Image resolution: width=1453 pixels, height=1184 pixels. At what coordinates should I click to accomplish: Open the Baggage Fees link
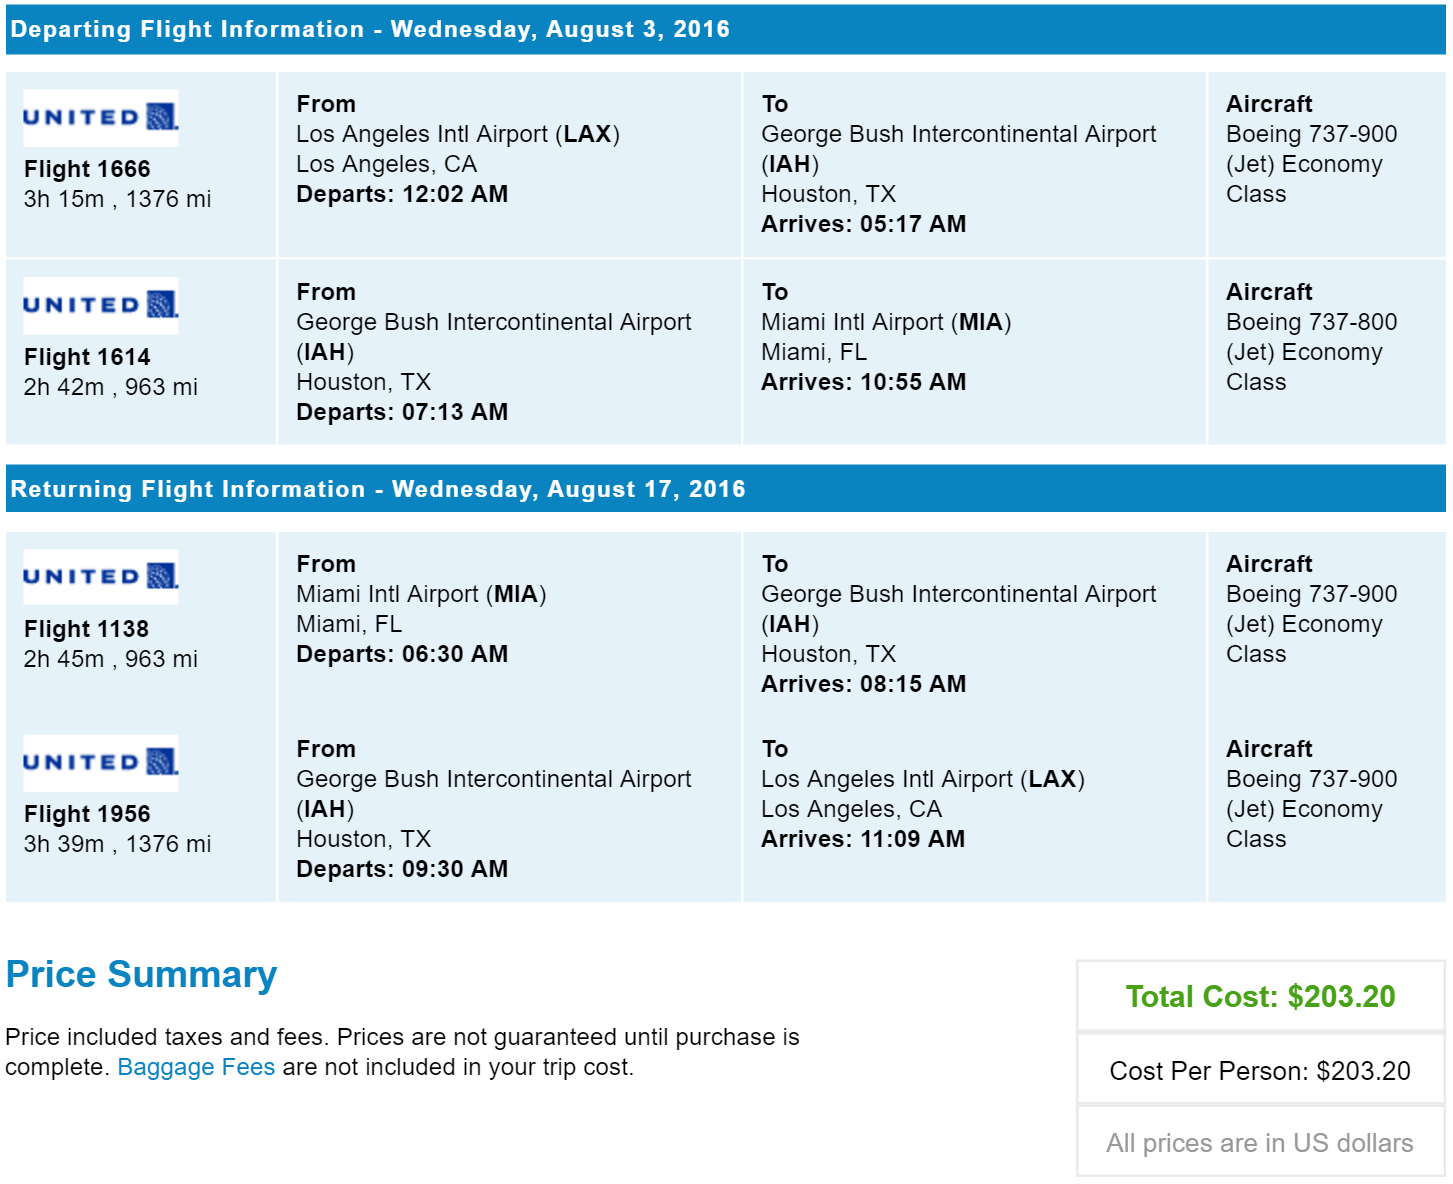[196, 1067]
